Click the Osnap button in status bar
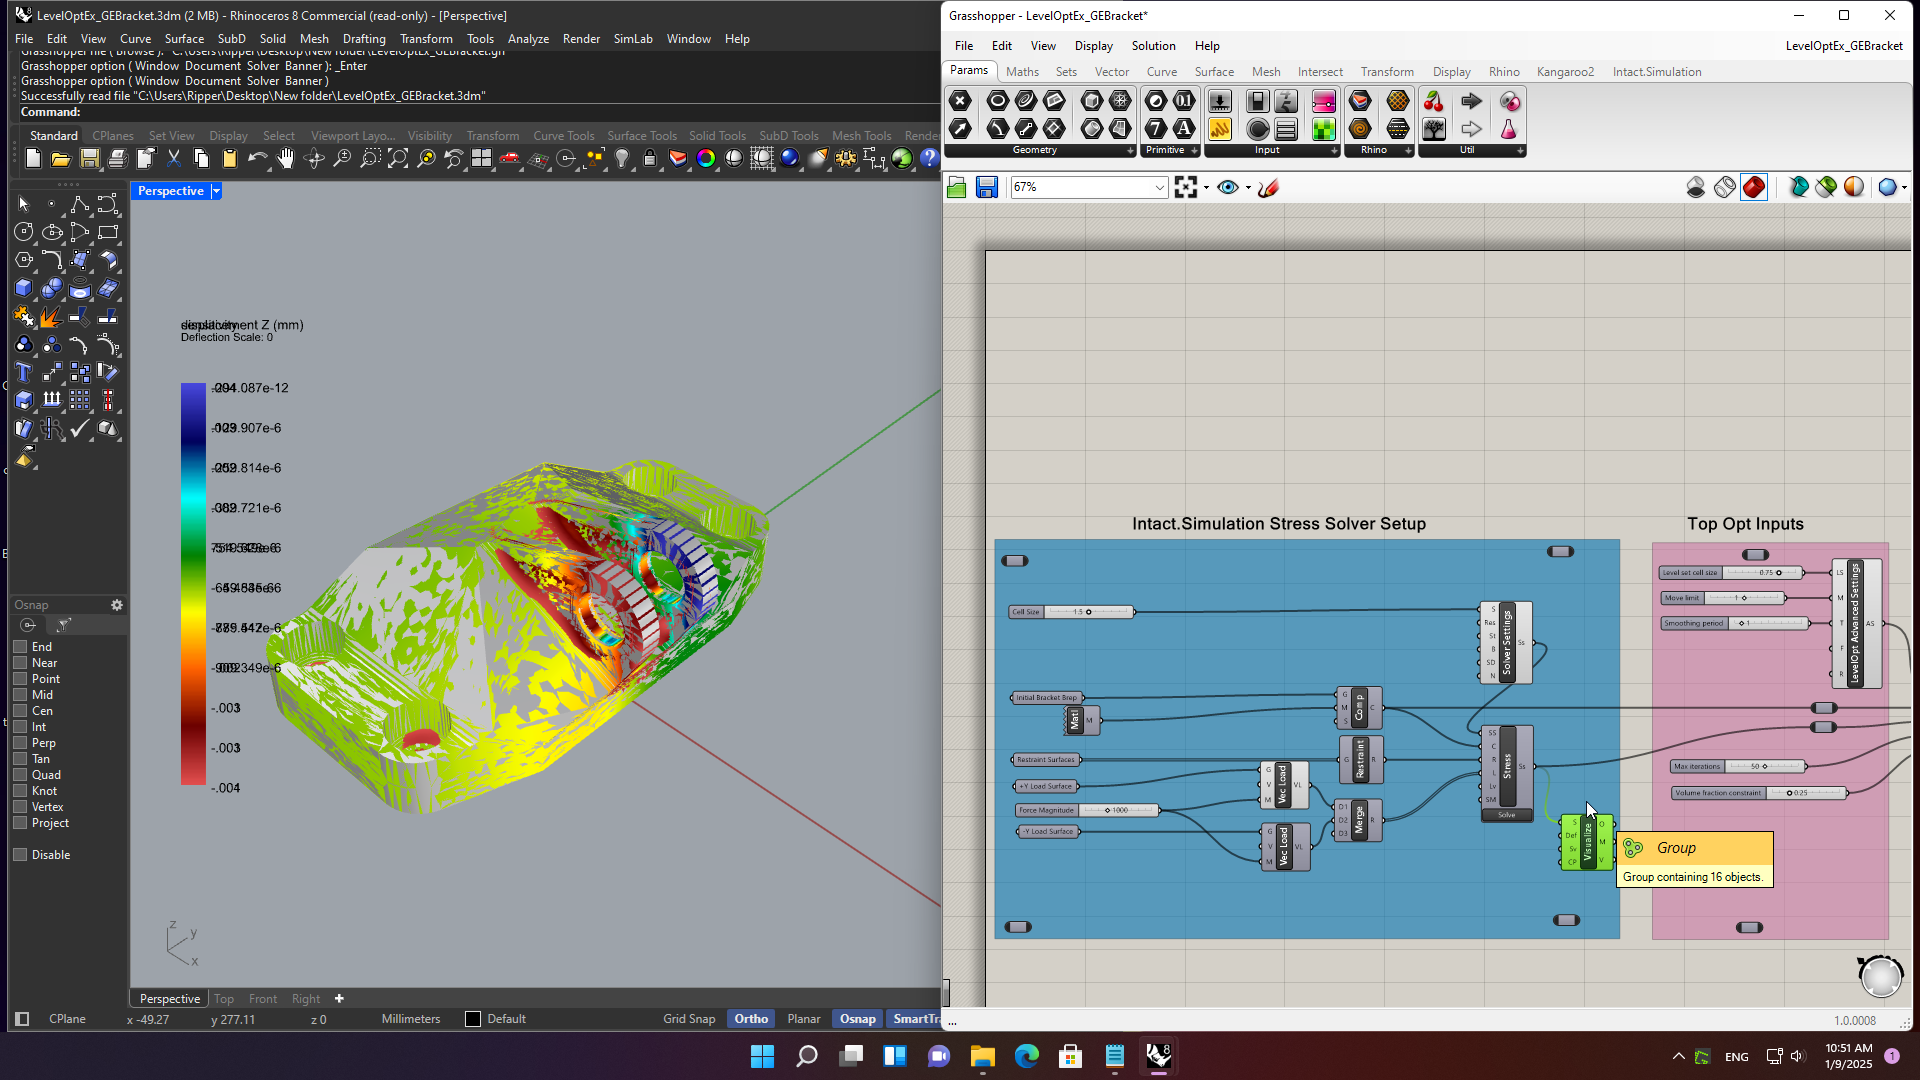The width and height of the screenshot is (1920, 1080). 857,1019
